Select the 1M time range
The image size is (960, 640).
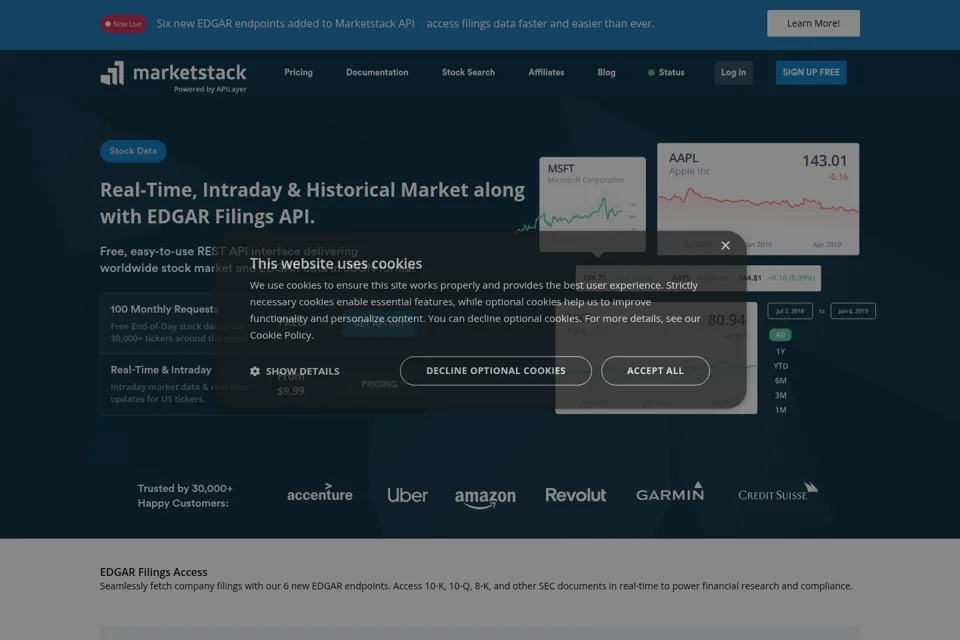pos(780,410)
